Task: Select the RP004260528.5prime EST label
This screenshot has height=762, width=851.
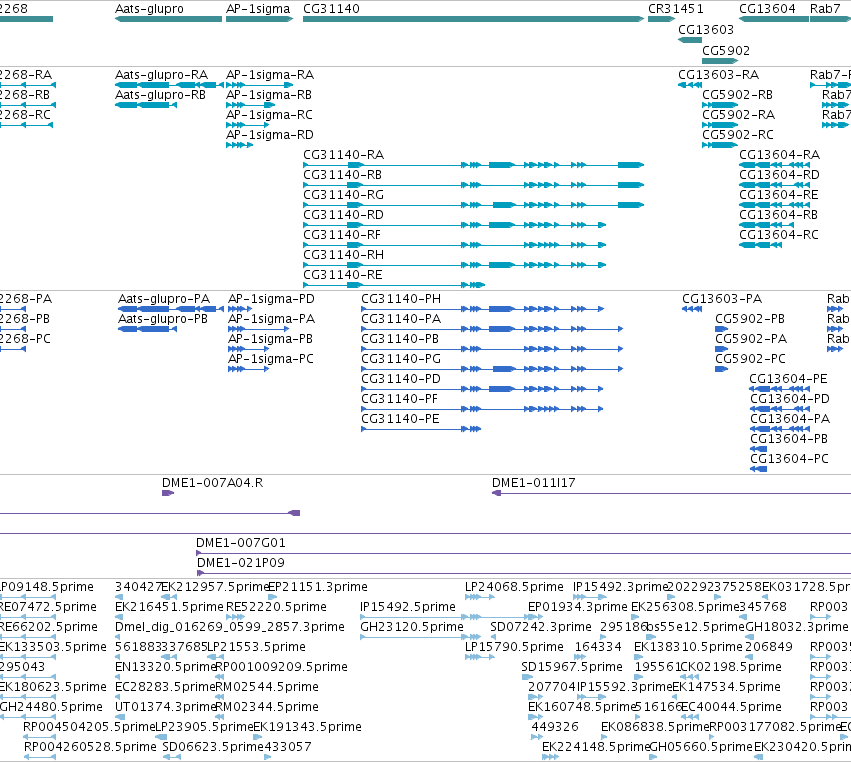Action: 90,747
